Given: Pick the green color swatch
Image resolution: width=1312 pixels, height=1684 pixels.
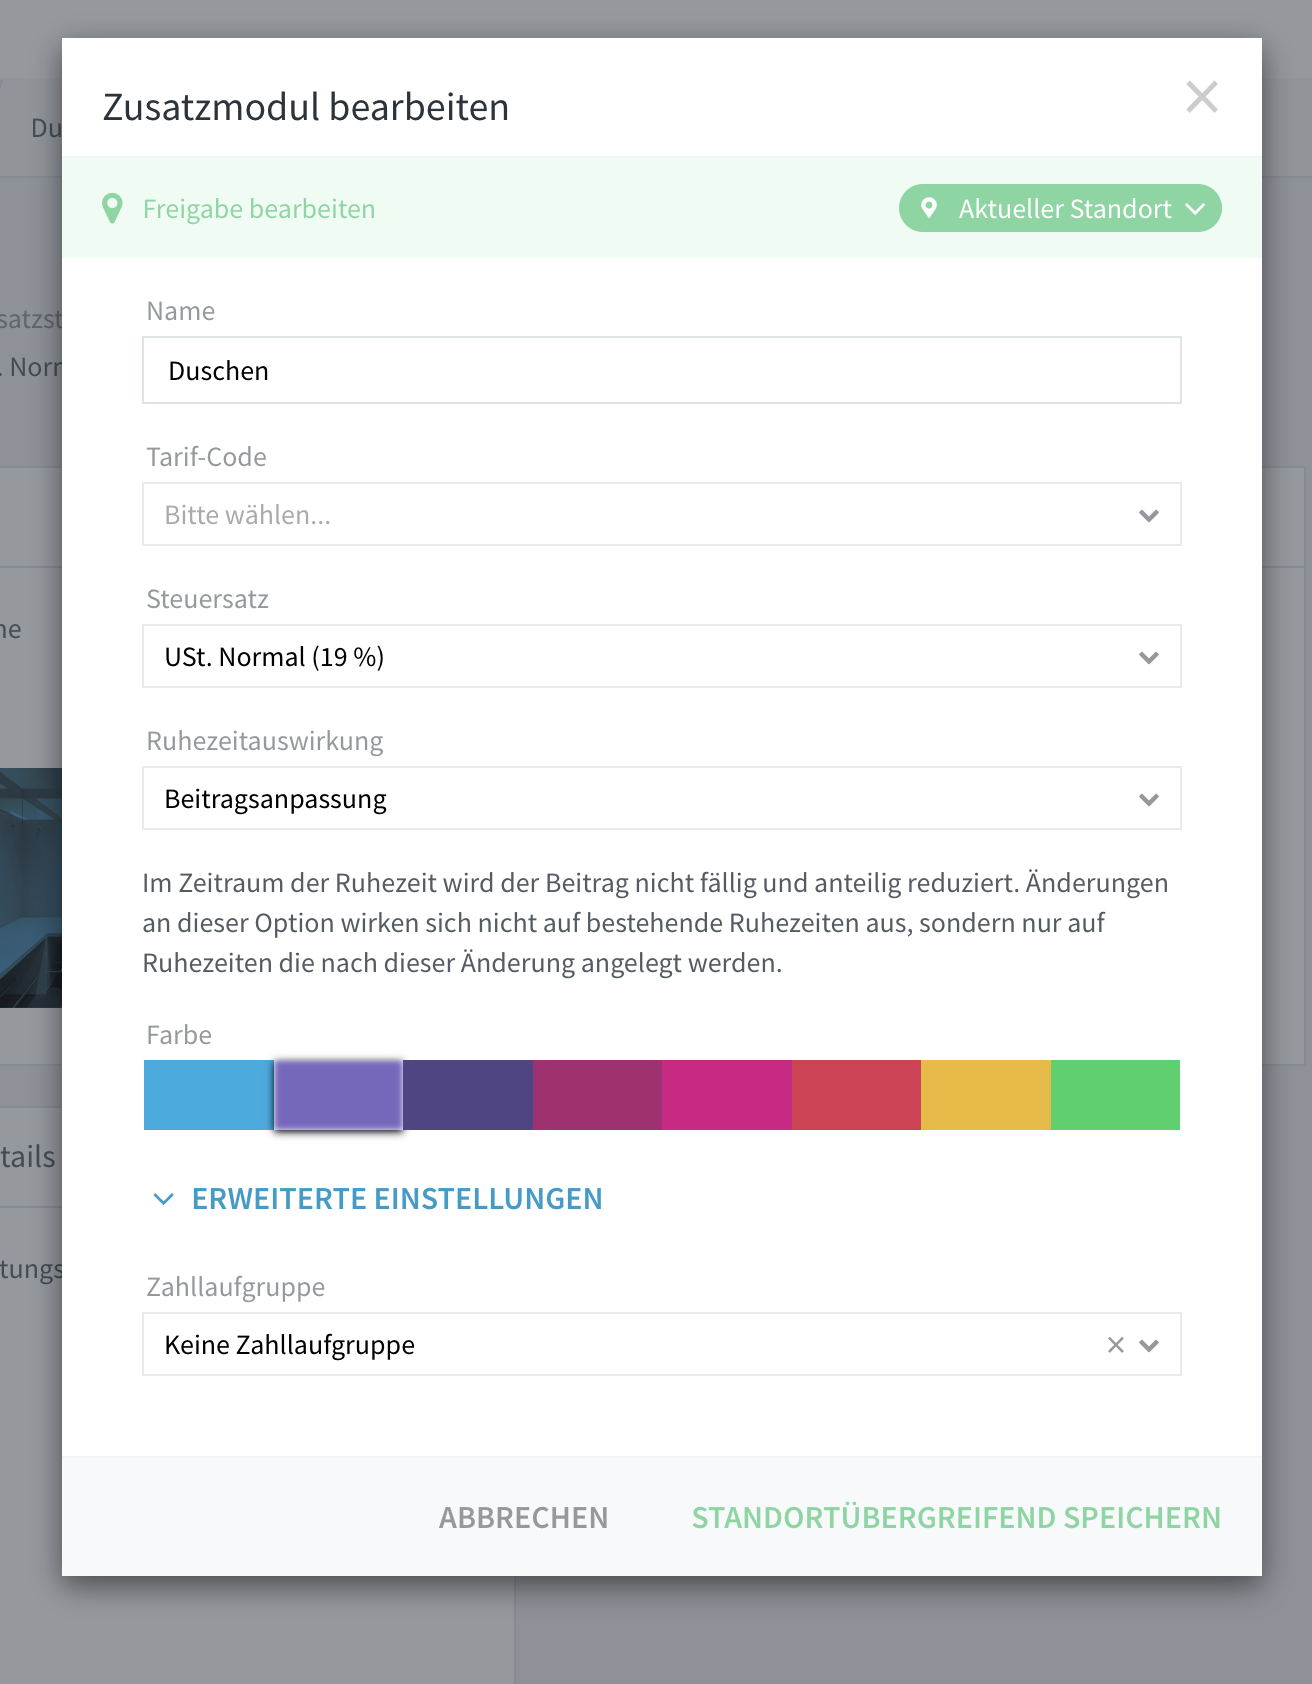Looking at the screenshot, I should (1115, 1095).
